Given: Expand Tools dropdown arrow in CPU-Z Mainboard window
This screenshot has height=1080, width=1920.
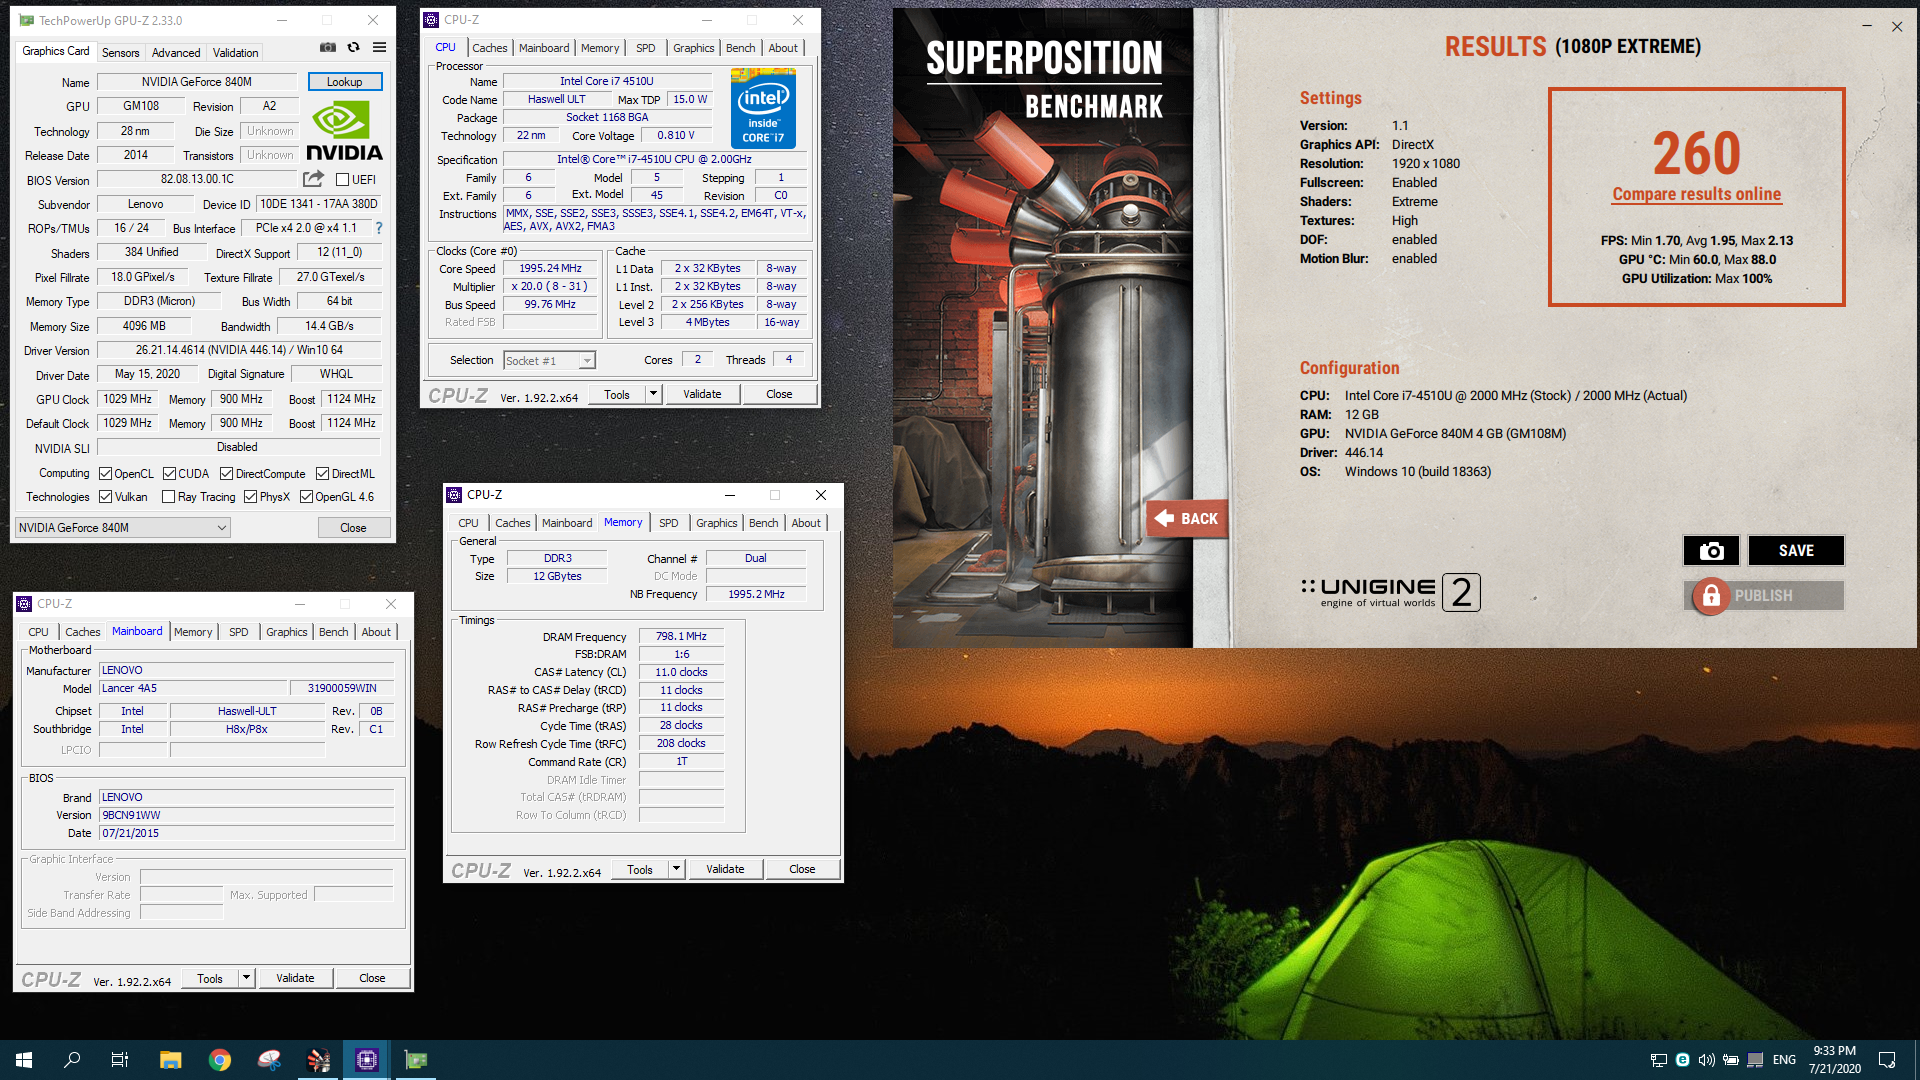Looking at the screenshot, I should pos(246,978).
